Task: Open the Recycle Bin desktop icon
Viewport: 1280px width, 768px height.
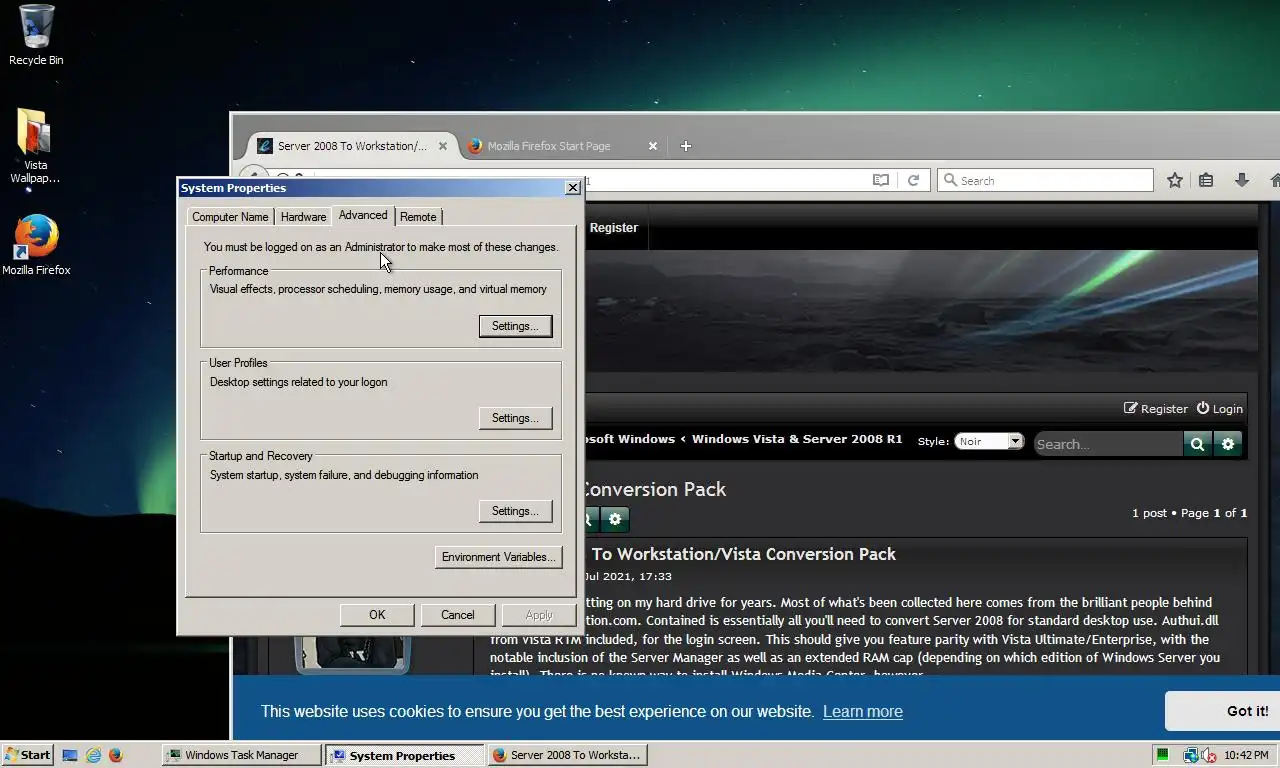Action: click(36, 36)
